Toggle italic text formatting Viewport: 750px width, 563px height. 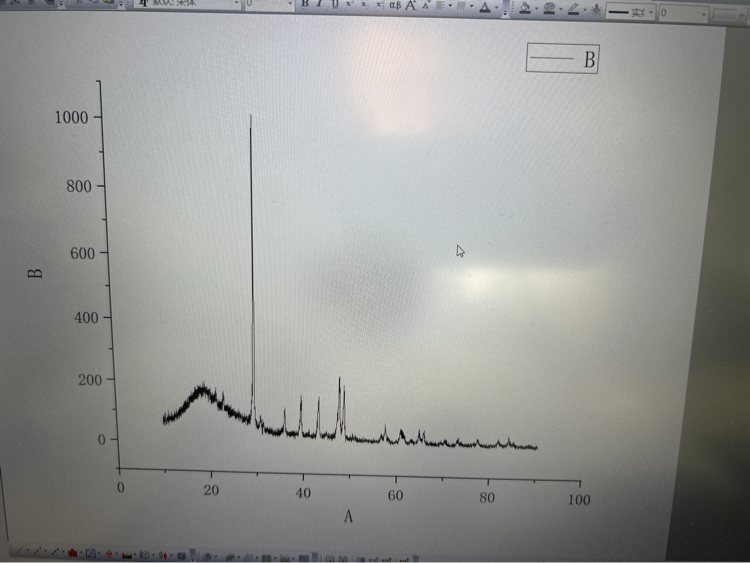(x=319, y=4)
